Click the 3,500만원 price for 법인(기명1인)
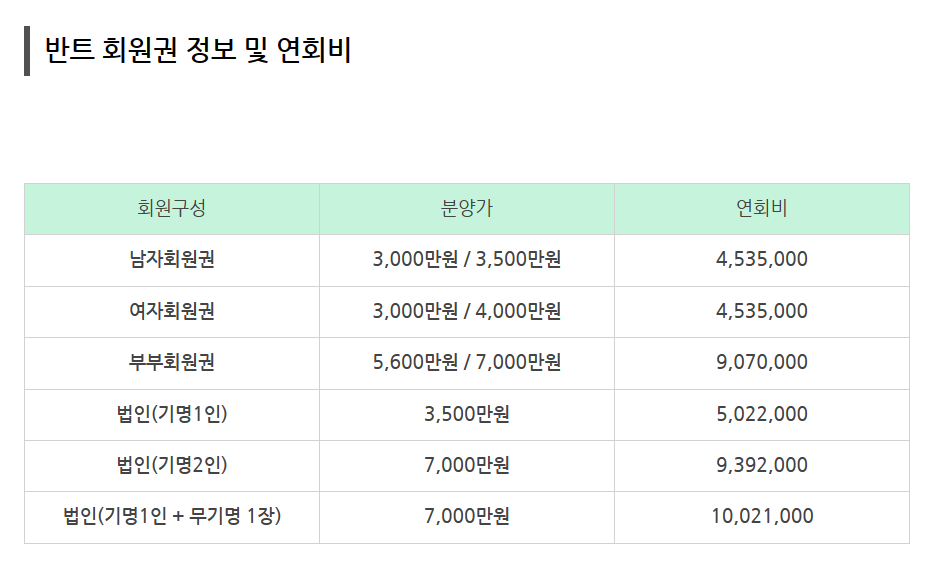937x571 pixels. [467, 414]
